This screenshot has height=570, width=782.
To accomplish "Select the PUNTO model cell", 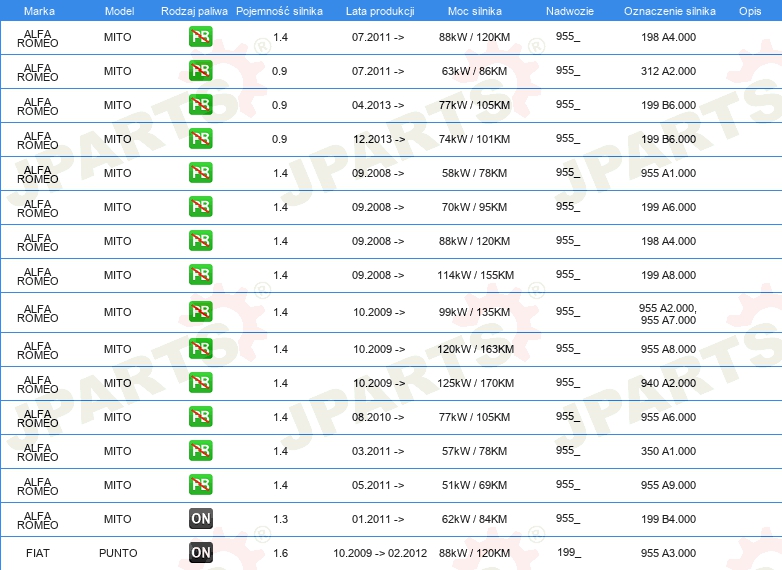I will (x=118, y=553).
